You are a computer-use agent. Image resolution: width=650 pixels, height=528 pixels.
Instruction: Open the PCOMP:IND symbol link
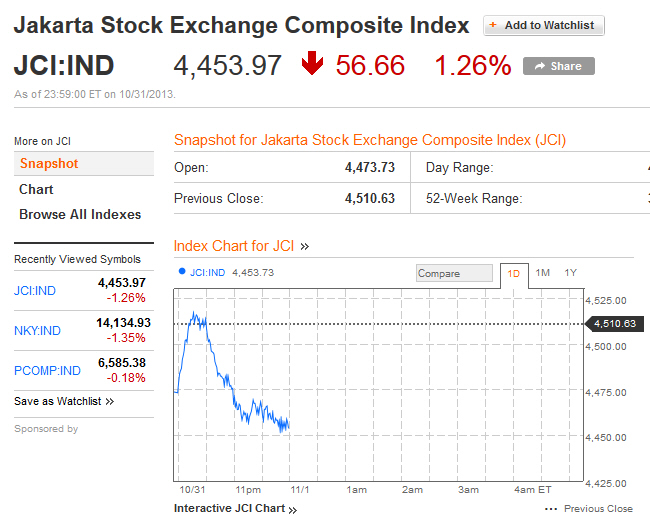[x=47, y=371]
